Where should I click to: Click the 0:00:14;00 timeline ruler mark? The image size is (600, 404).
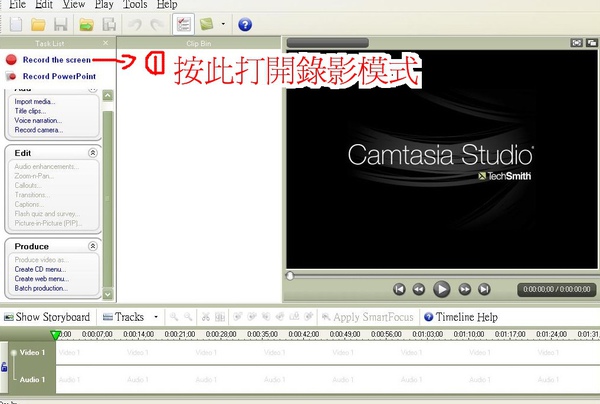pos(139,334)
